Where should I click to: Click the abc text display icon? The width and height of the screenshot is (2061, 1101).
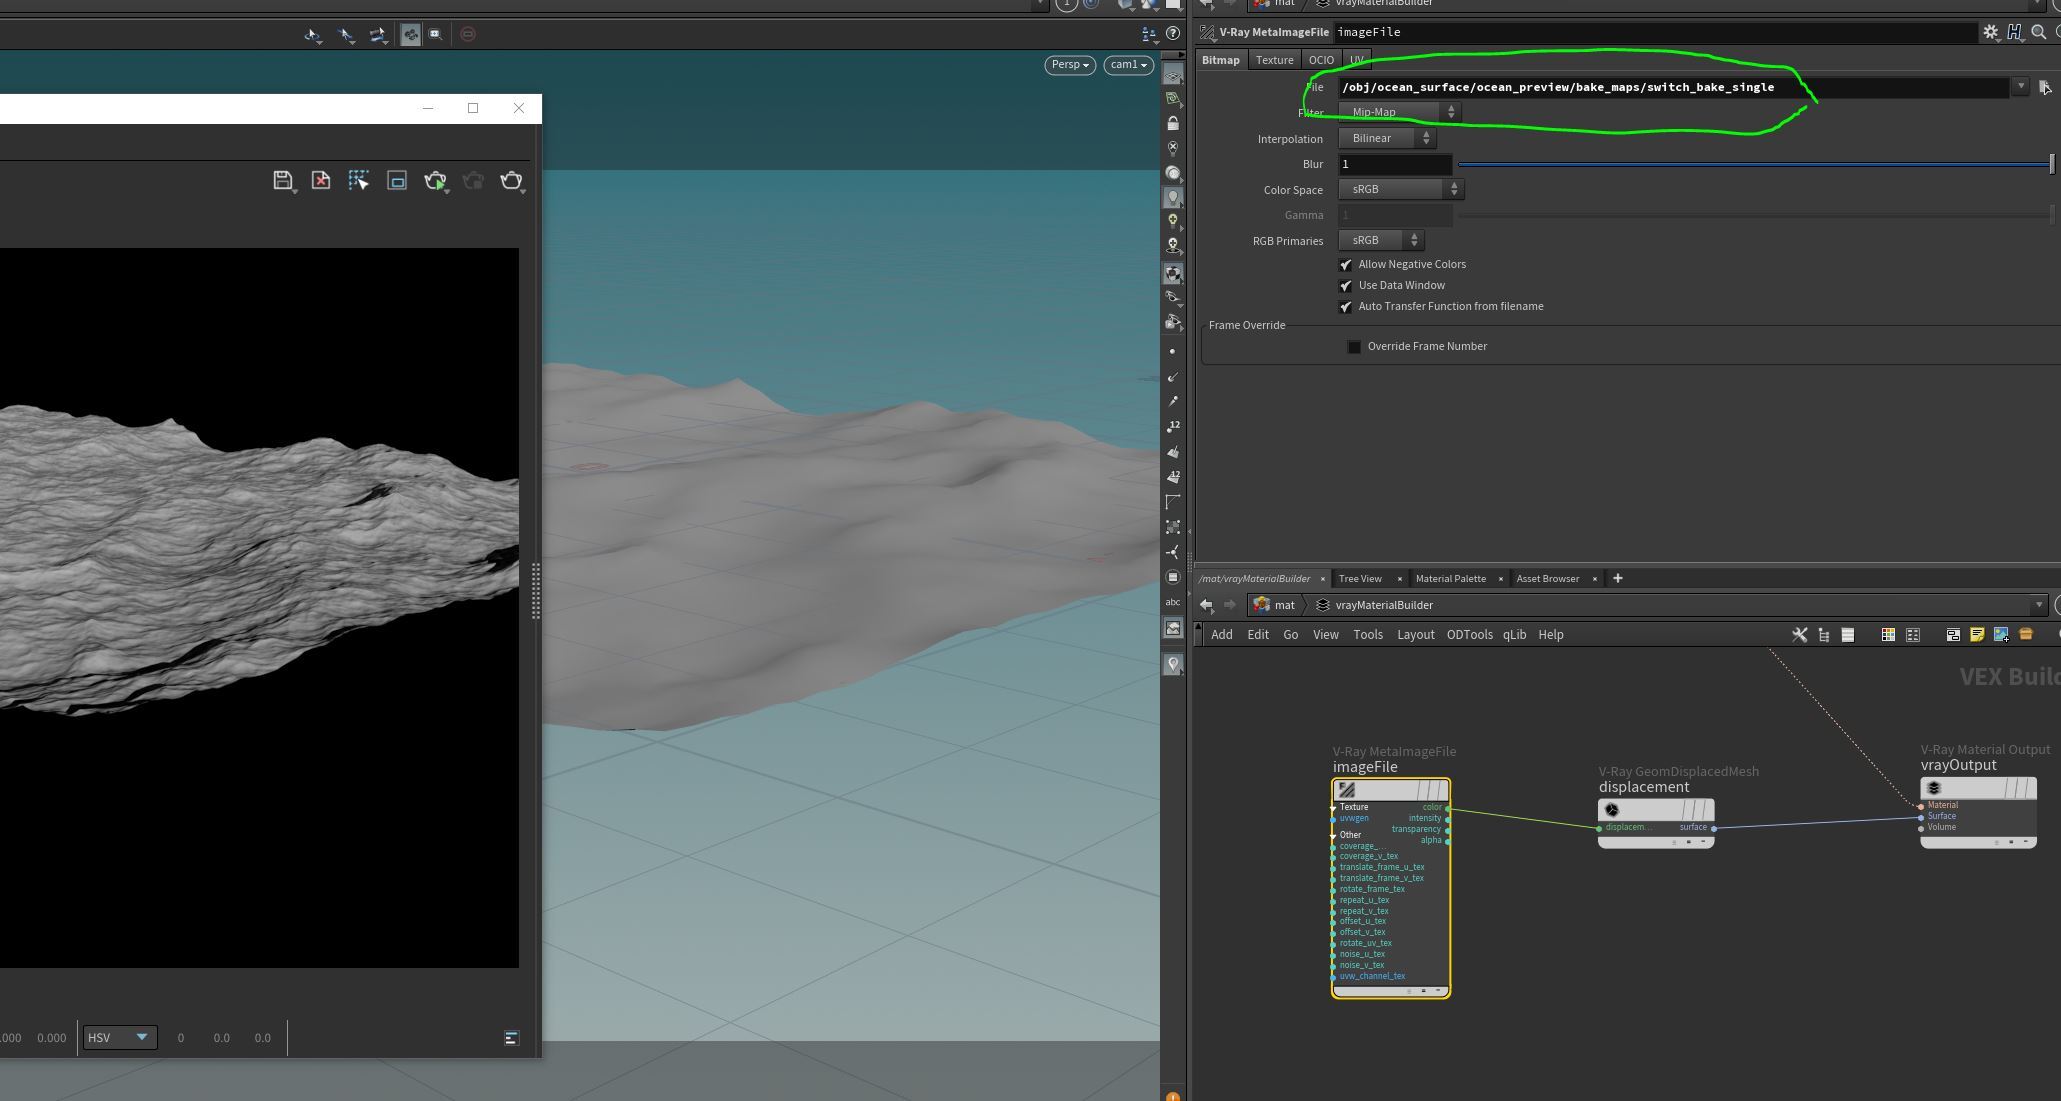pos(1173,602)
